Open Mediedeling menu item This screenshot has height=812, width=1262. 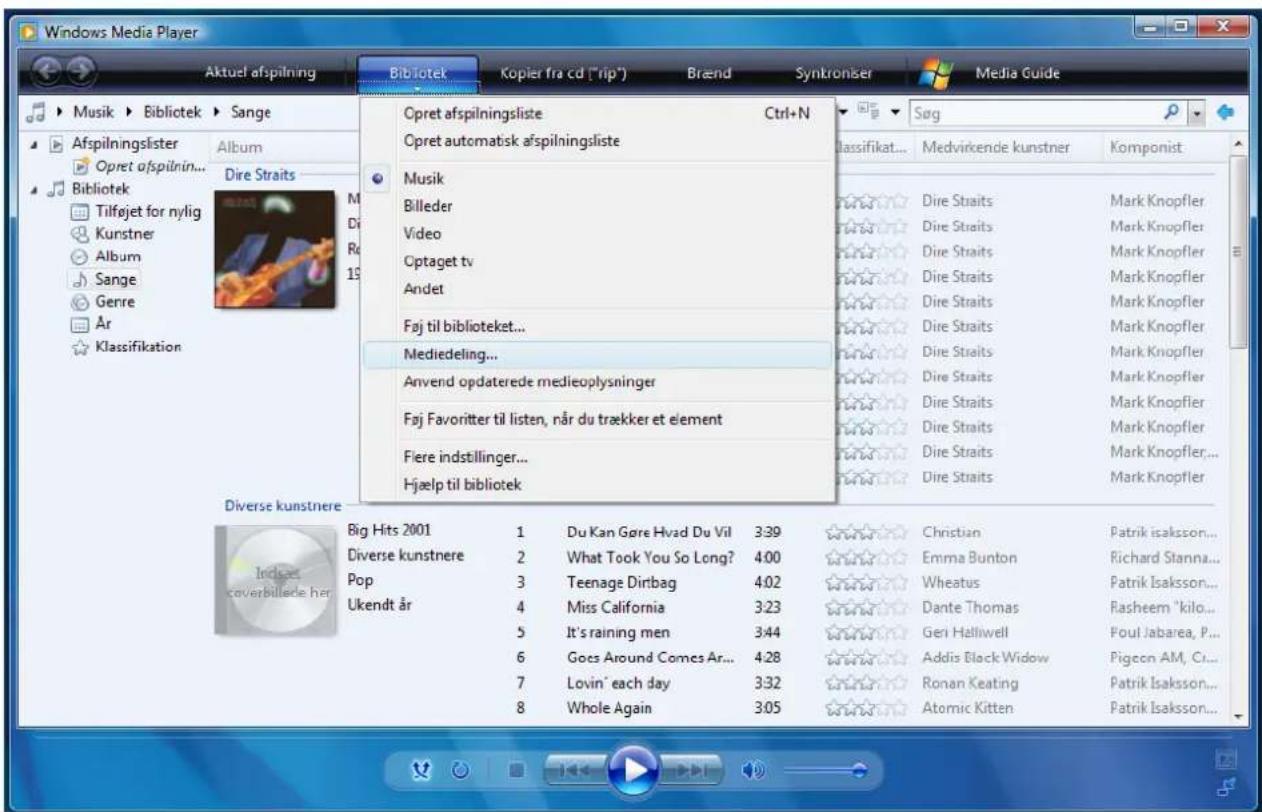tap(598, 354)
